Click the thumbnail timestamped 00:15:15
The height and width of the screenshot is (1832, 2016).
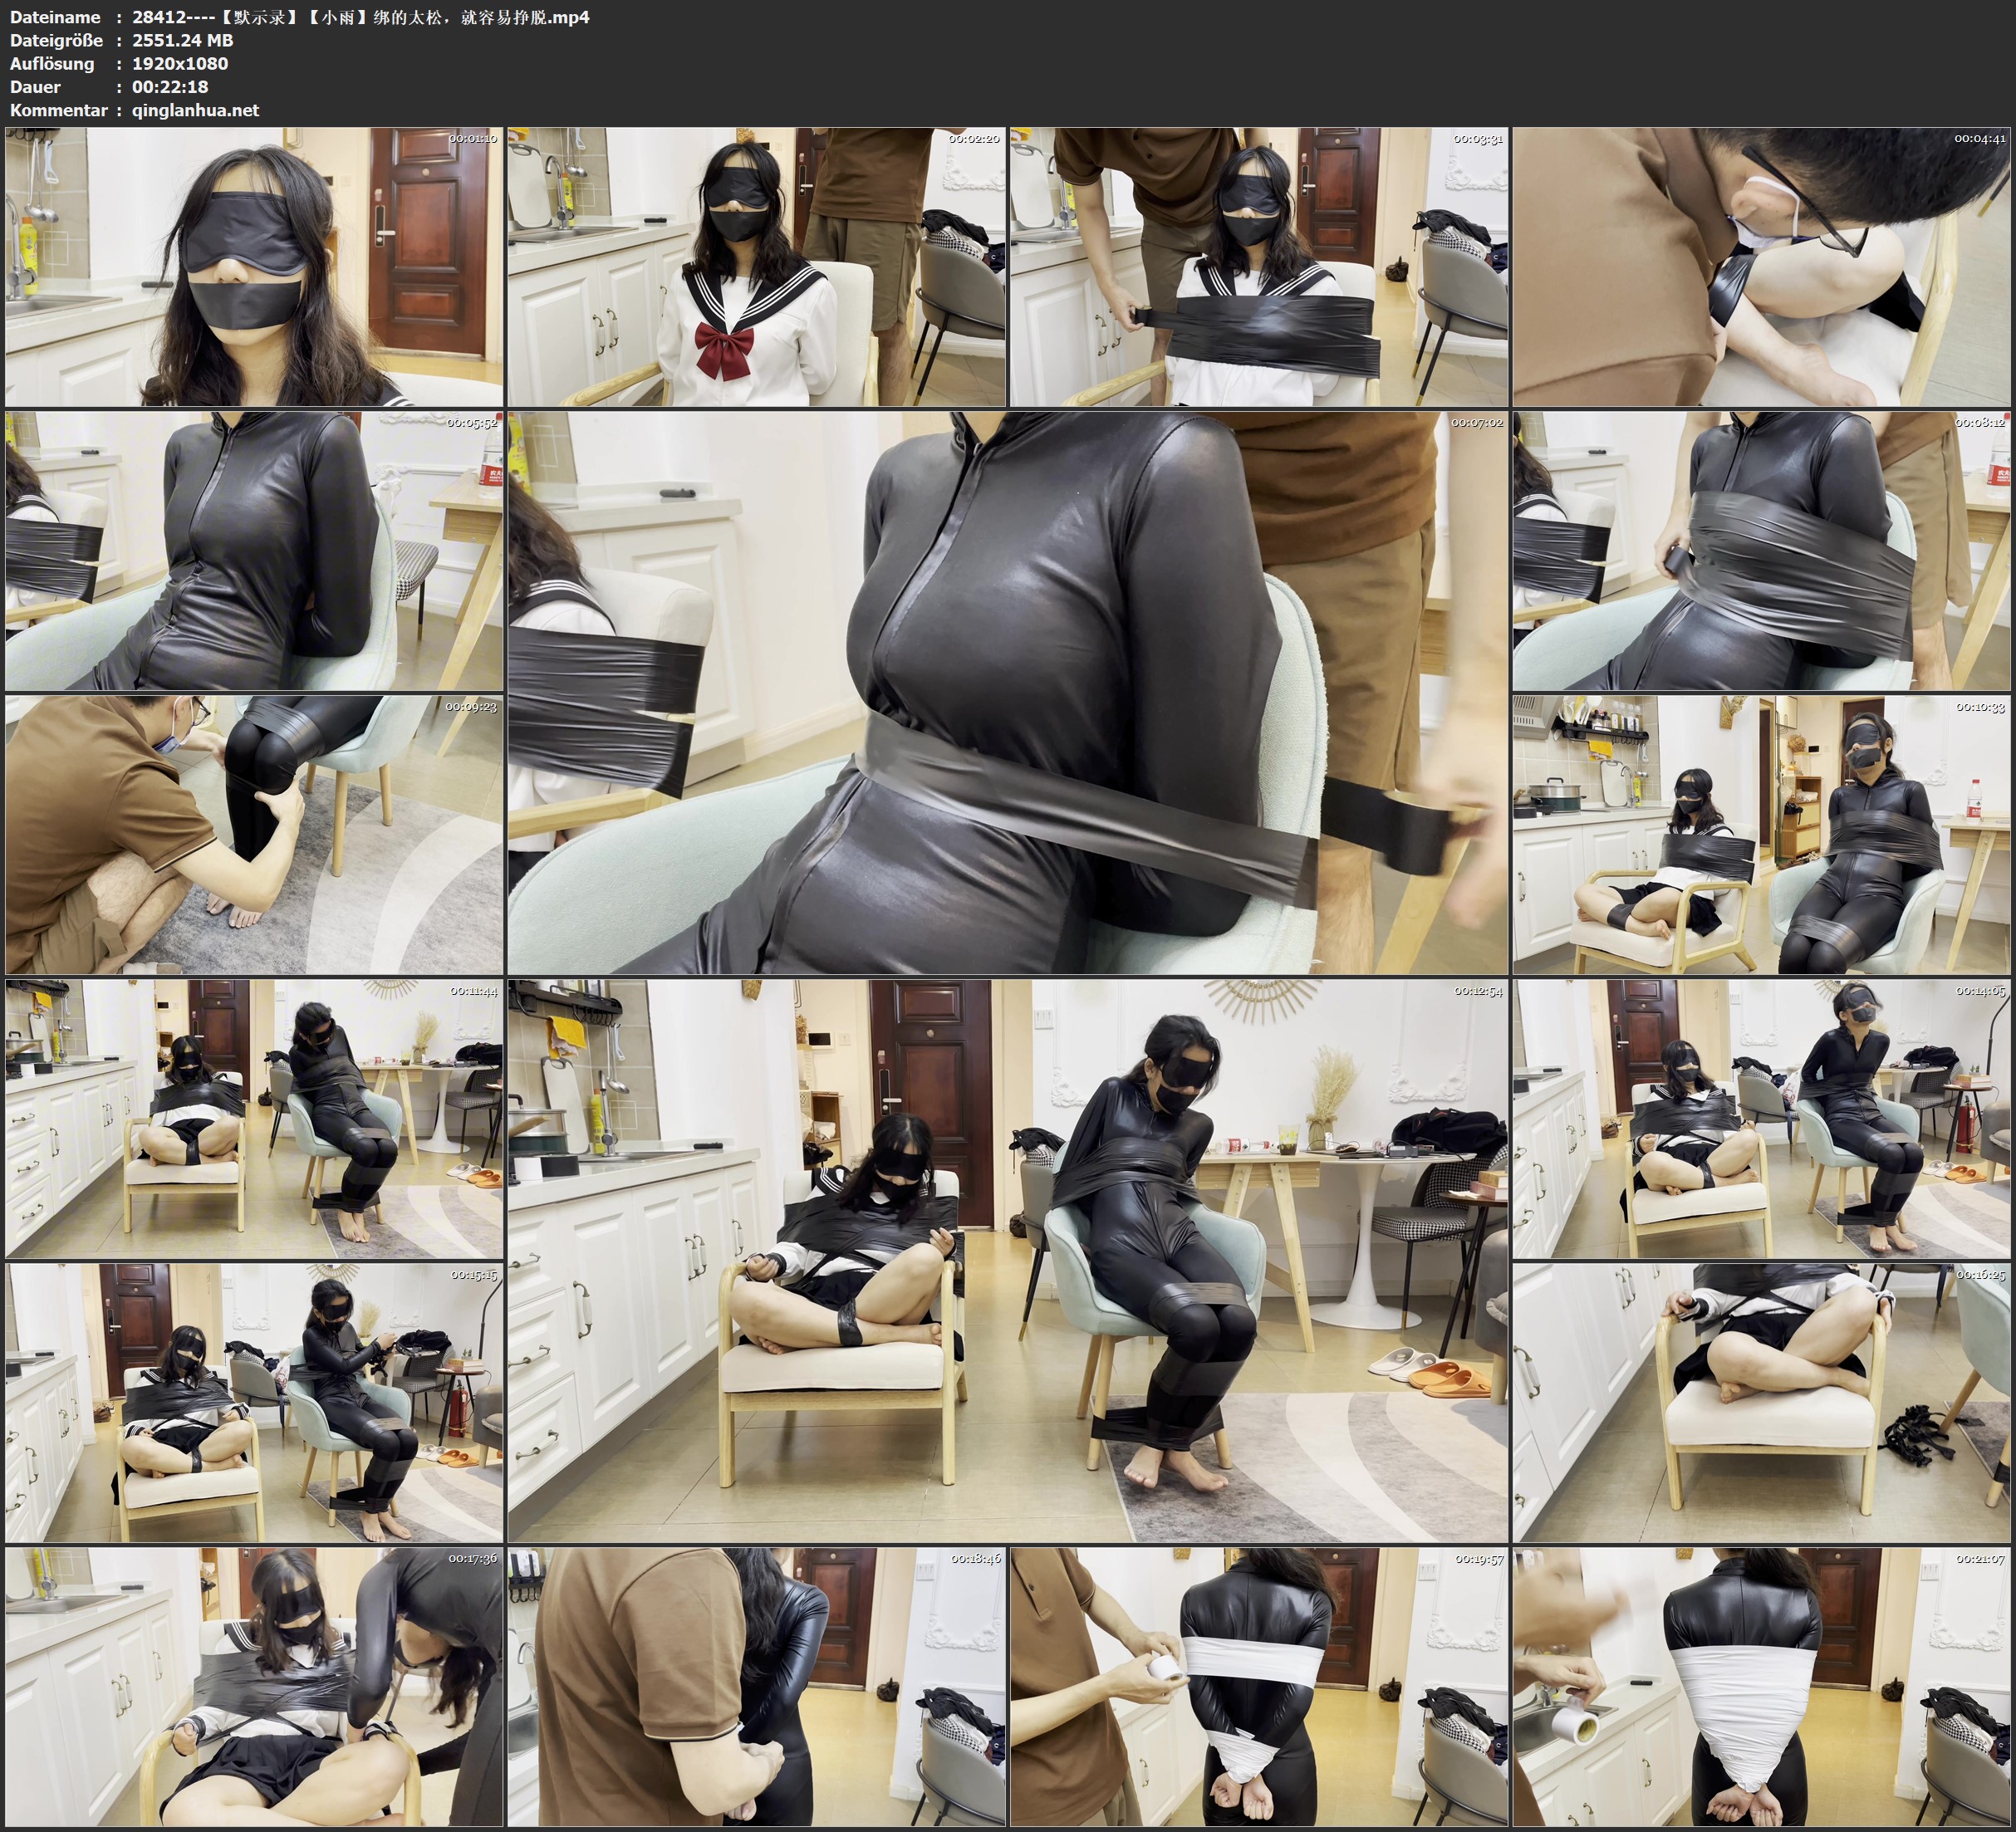(x=254, y=1402)
